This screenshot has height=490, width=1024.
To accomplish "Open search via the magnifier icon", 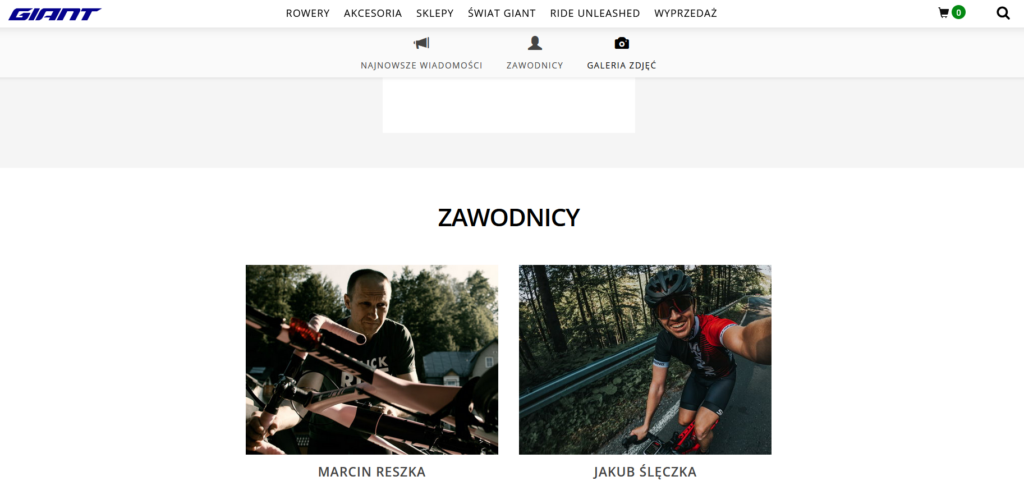I will click(1003, 12).
